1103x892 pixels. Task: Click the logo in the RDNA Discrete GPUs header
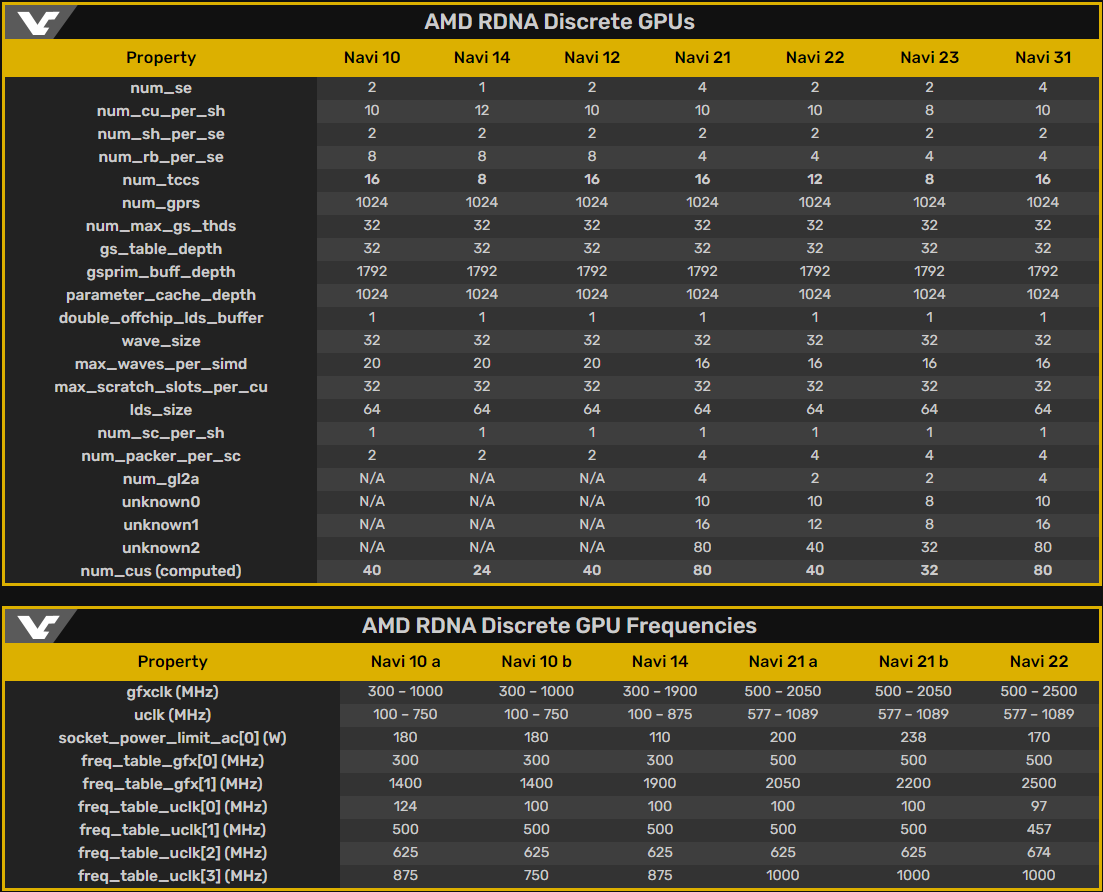pyautogui.click(x=38, y=22)
